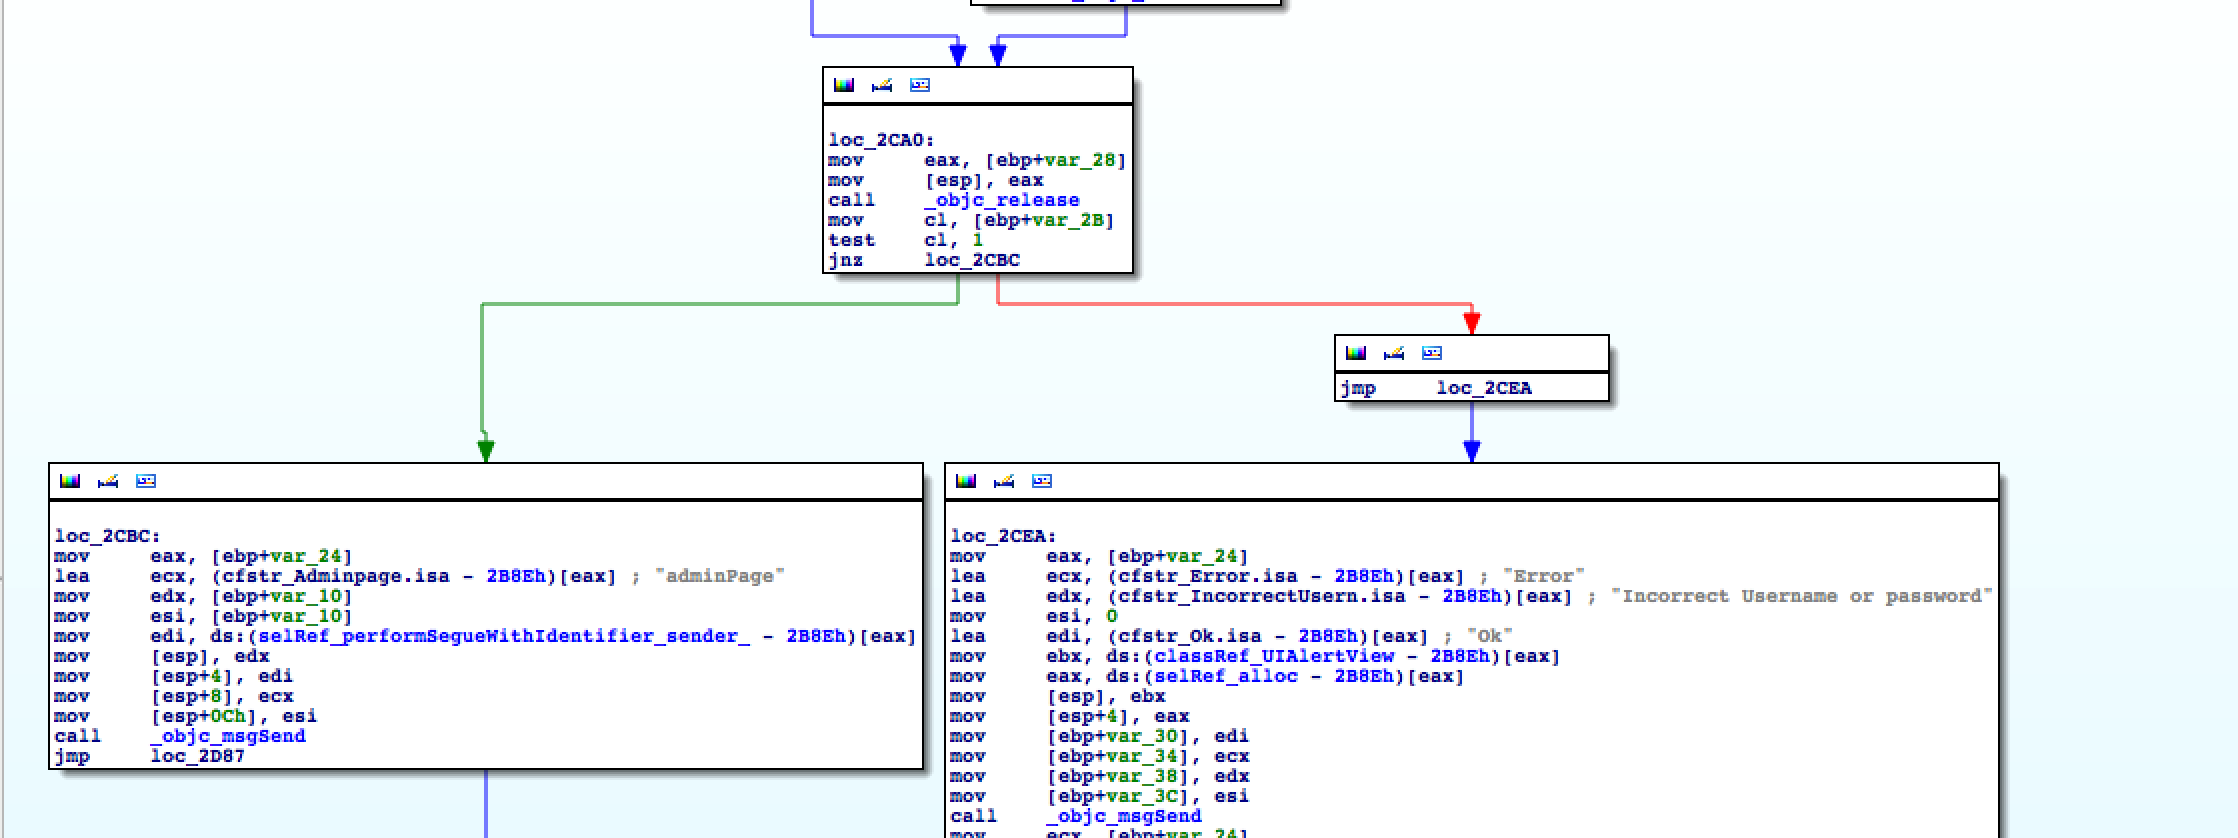2238x838 pixels.
Task: Click group nodes icon in the jmp loc_2CEA block
Action: click(1432, 353)
